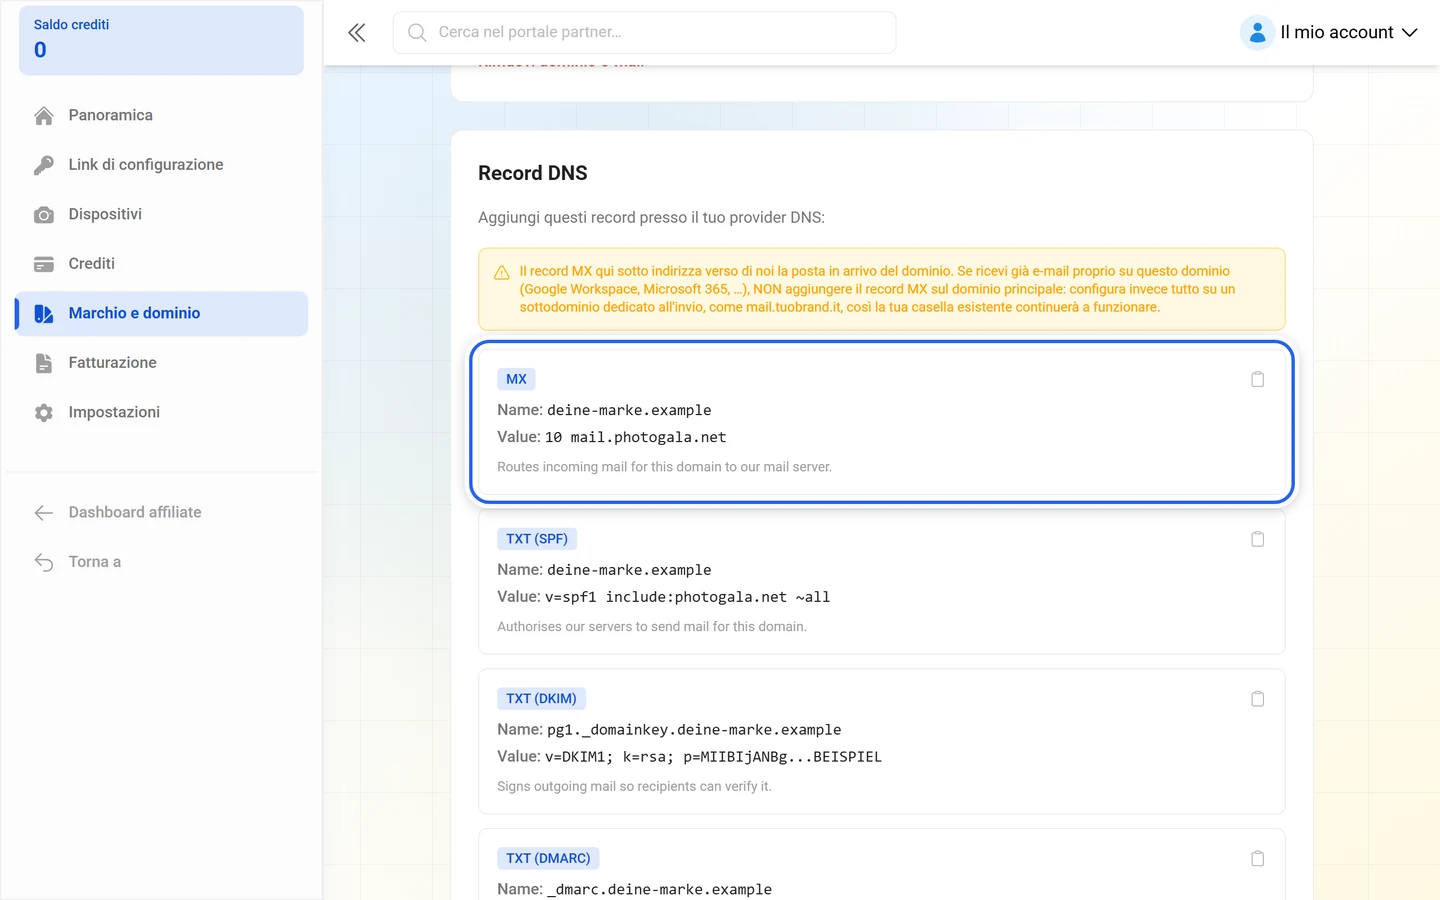This screenshot has width=1440, height=900.
Task: Click into the partner portal search field
Action: coord(644,32)
